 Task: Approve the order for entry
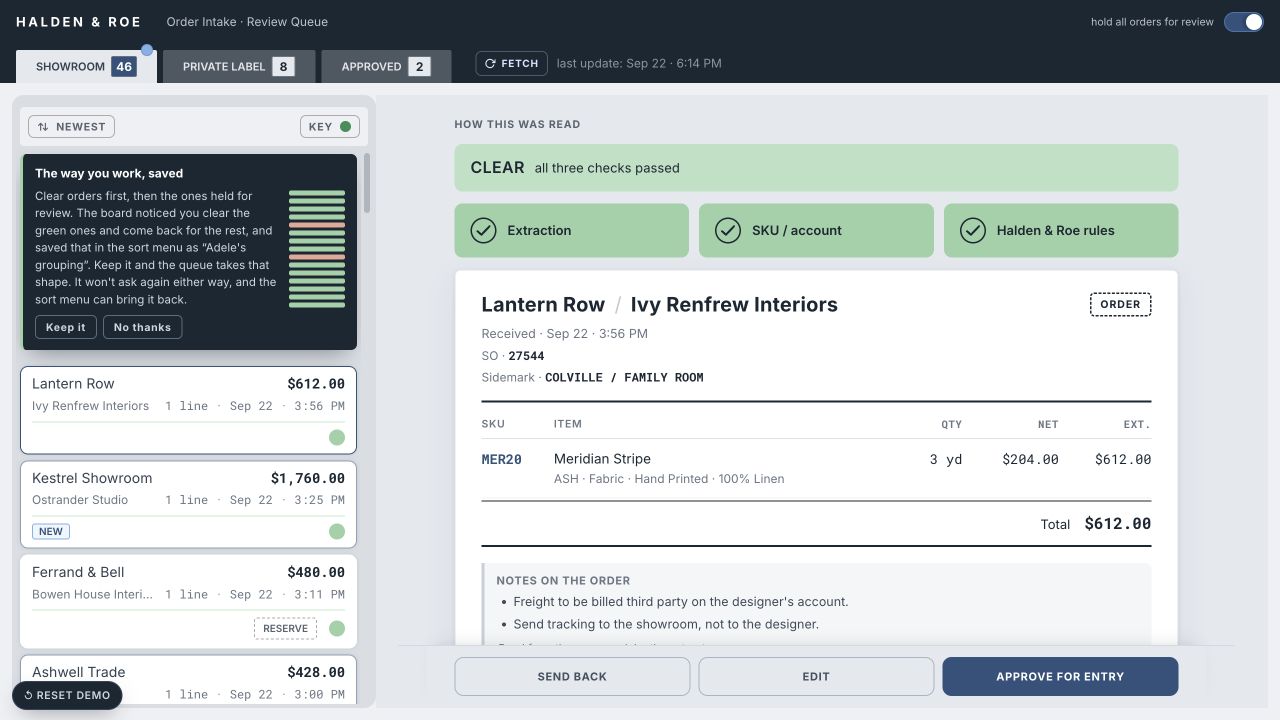coord(1060,676)
